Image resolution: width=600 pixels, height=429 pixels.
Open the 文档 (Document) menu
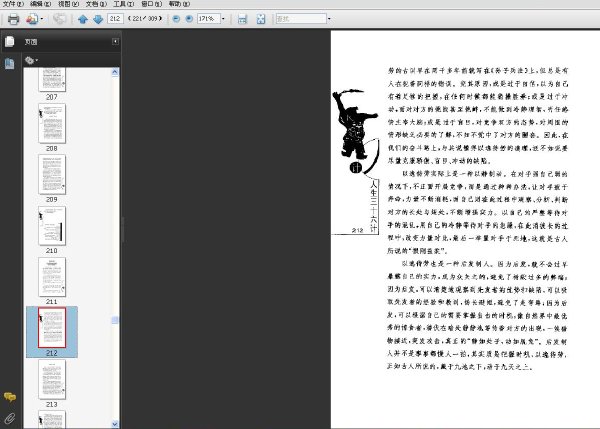click(x=96, y=4)
